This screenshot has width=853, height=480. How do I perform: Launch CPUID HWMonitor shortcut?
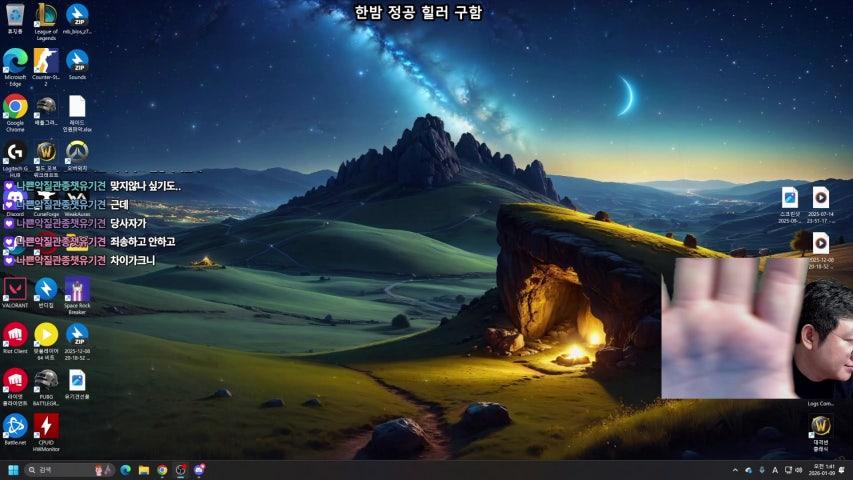click(46, 433)
